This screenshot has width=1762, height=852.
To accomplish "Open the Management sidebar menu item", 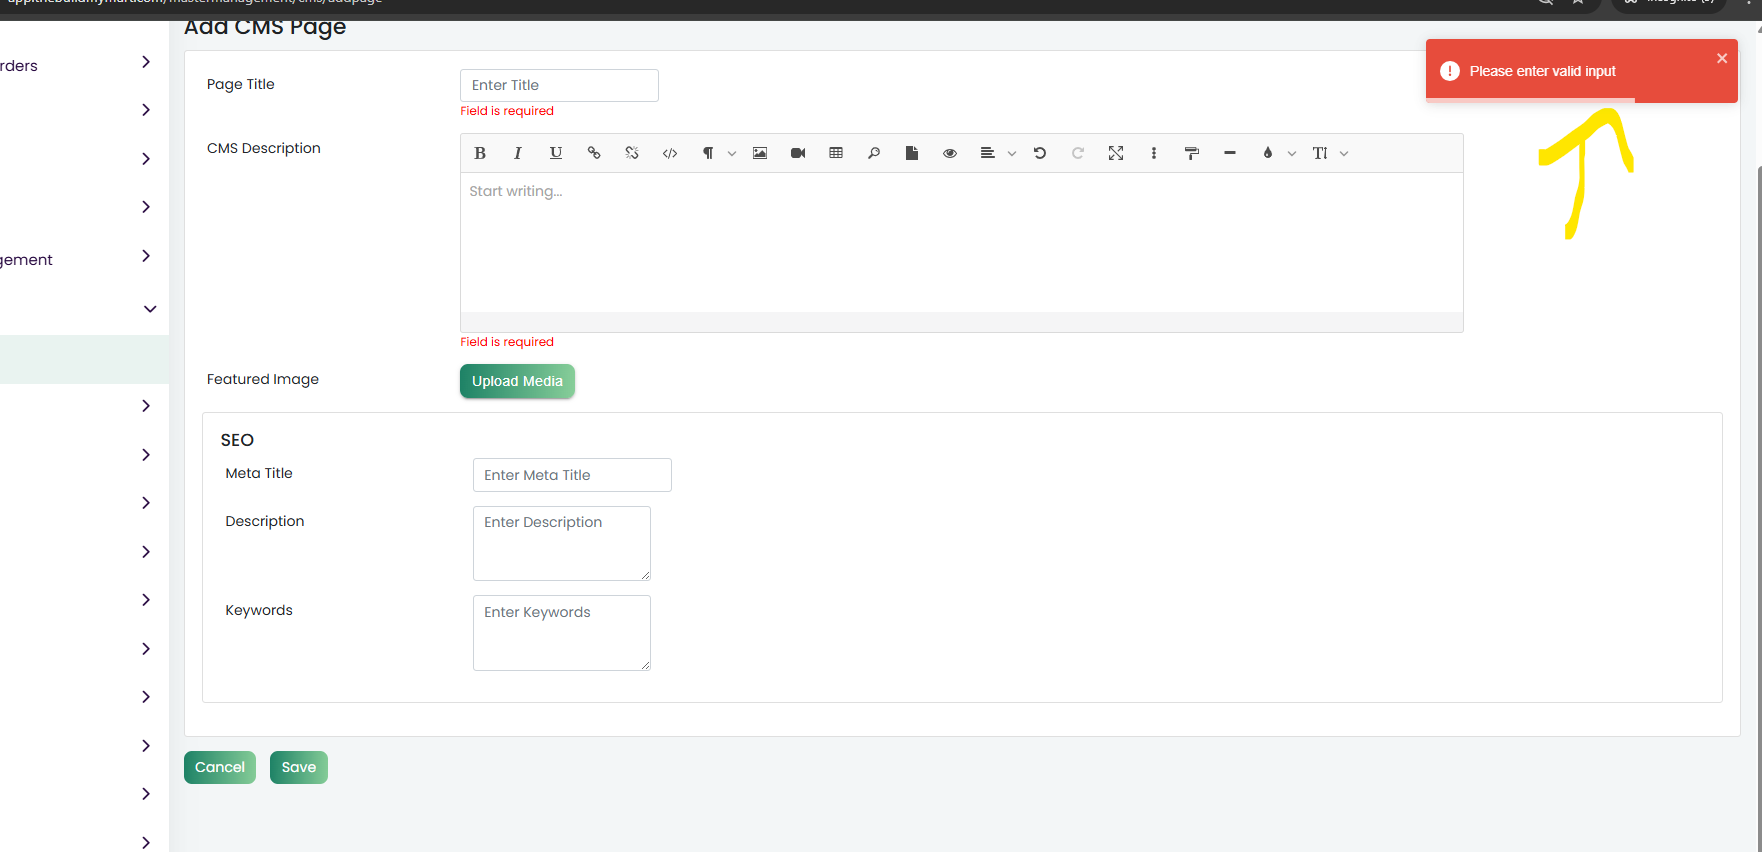I will point(26,260).
